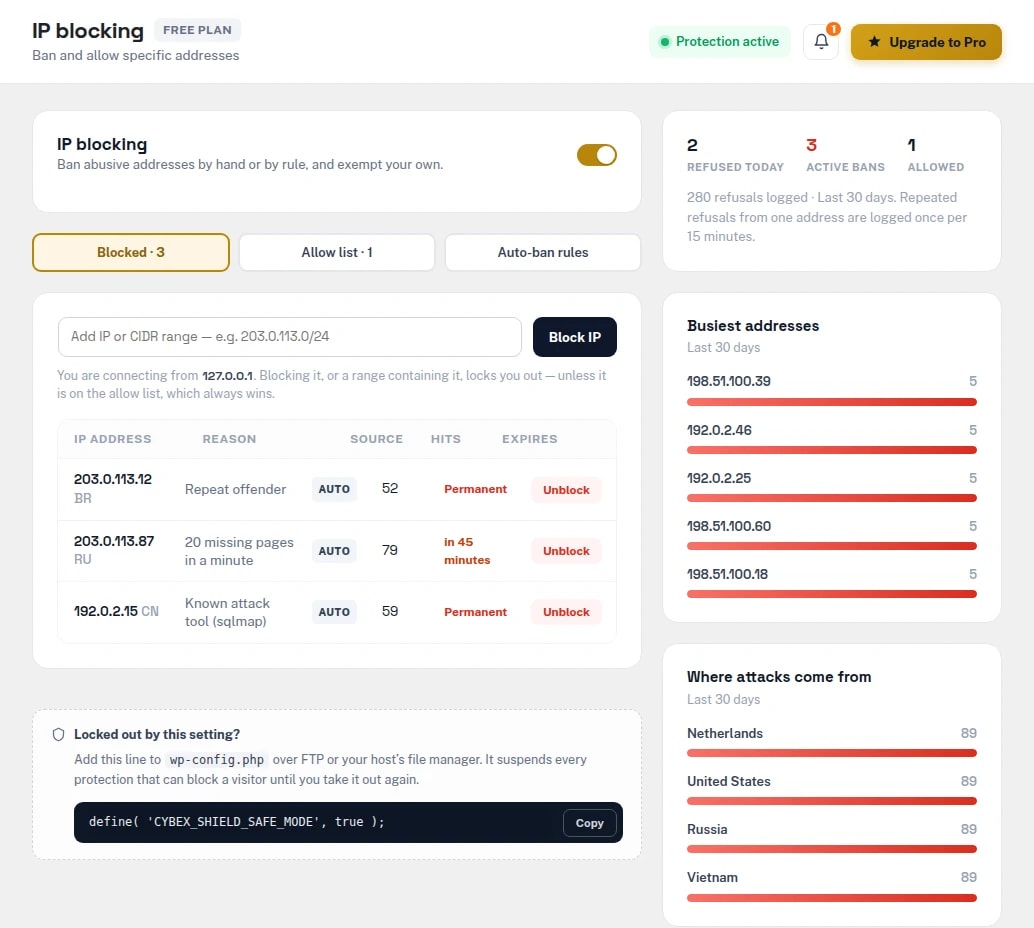This screenshot has width=1034, height=928.
Task: Click the CYBEX_SHIELD_SAFE_MODE code line
Action: pyautogui.click(x=236, y=822)
